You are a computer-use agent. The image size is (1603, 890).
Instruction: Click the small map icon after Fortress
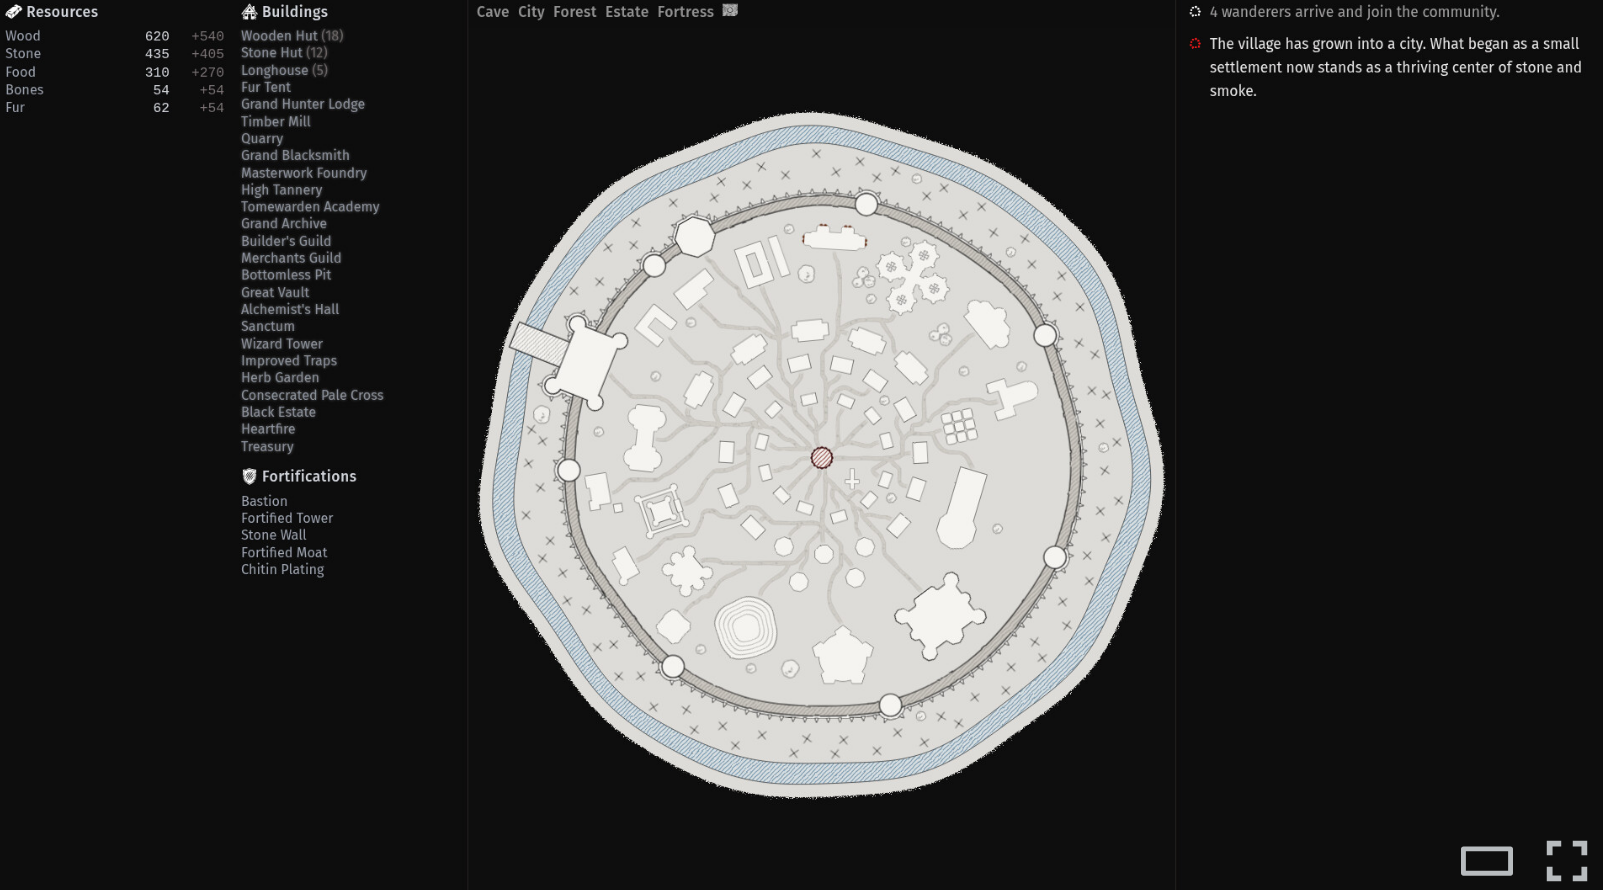pyautogui.click(x=730, y=11)
